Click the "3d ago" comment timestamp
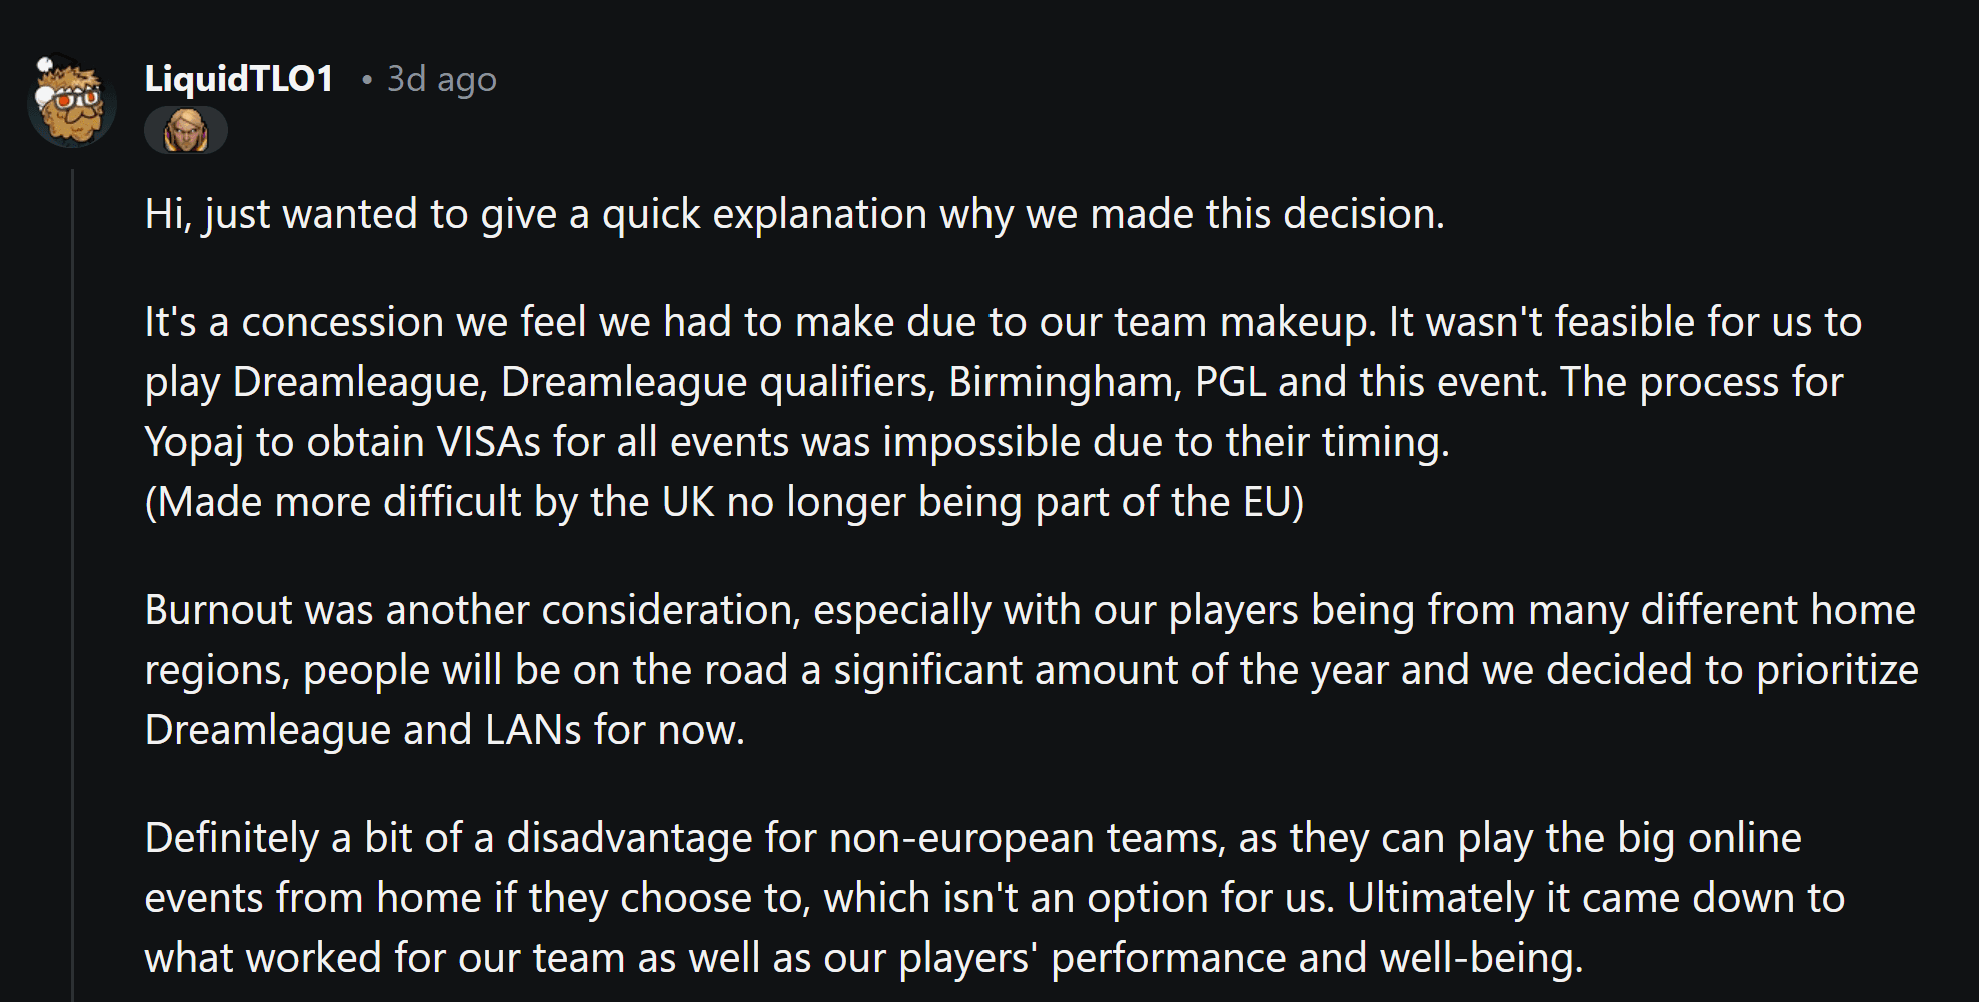This screenshot has width=1980, height=1002. coord(441,79)
